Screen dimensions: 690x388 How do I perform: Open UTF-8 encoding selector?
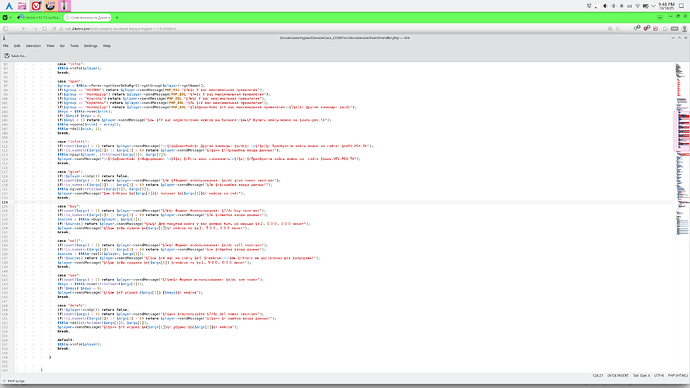pos(659,376)
